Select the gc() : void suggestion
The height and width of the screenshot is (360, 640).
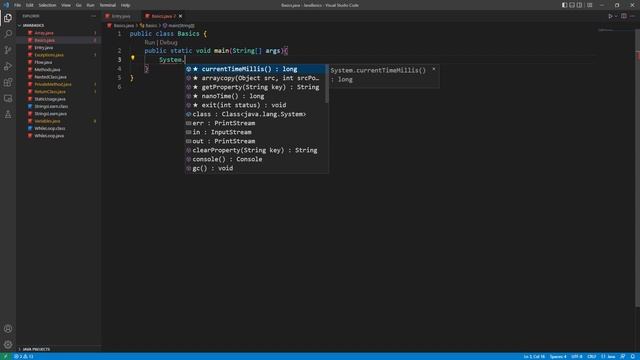point(257,168)
